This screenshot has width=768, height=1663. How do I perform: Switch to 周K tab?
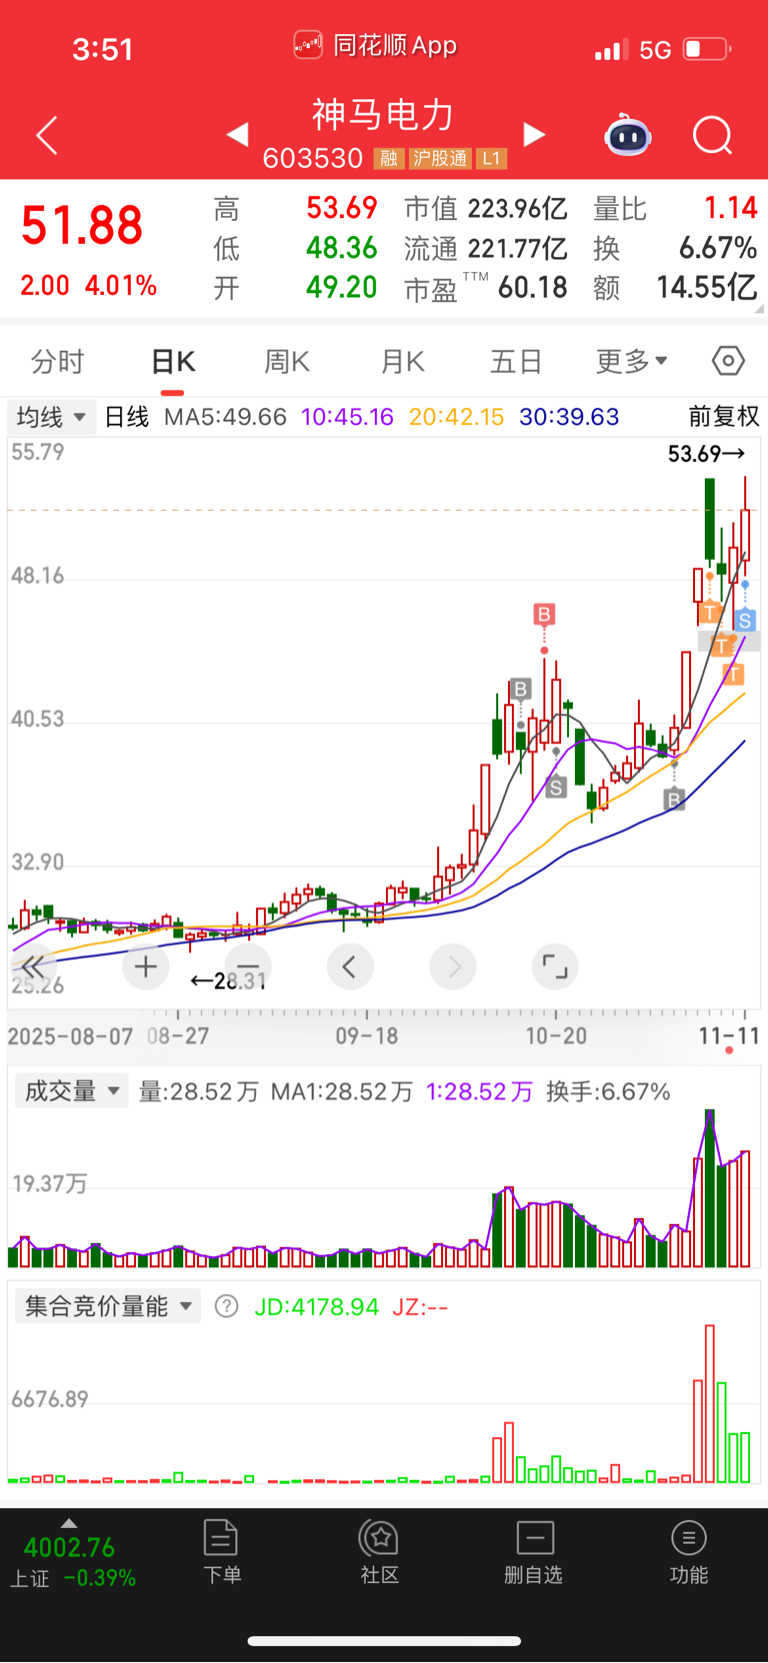coord(287,361)
